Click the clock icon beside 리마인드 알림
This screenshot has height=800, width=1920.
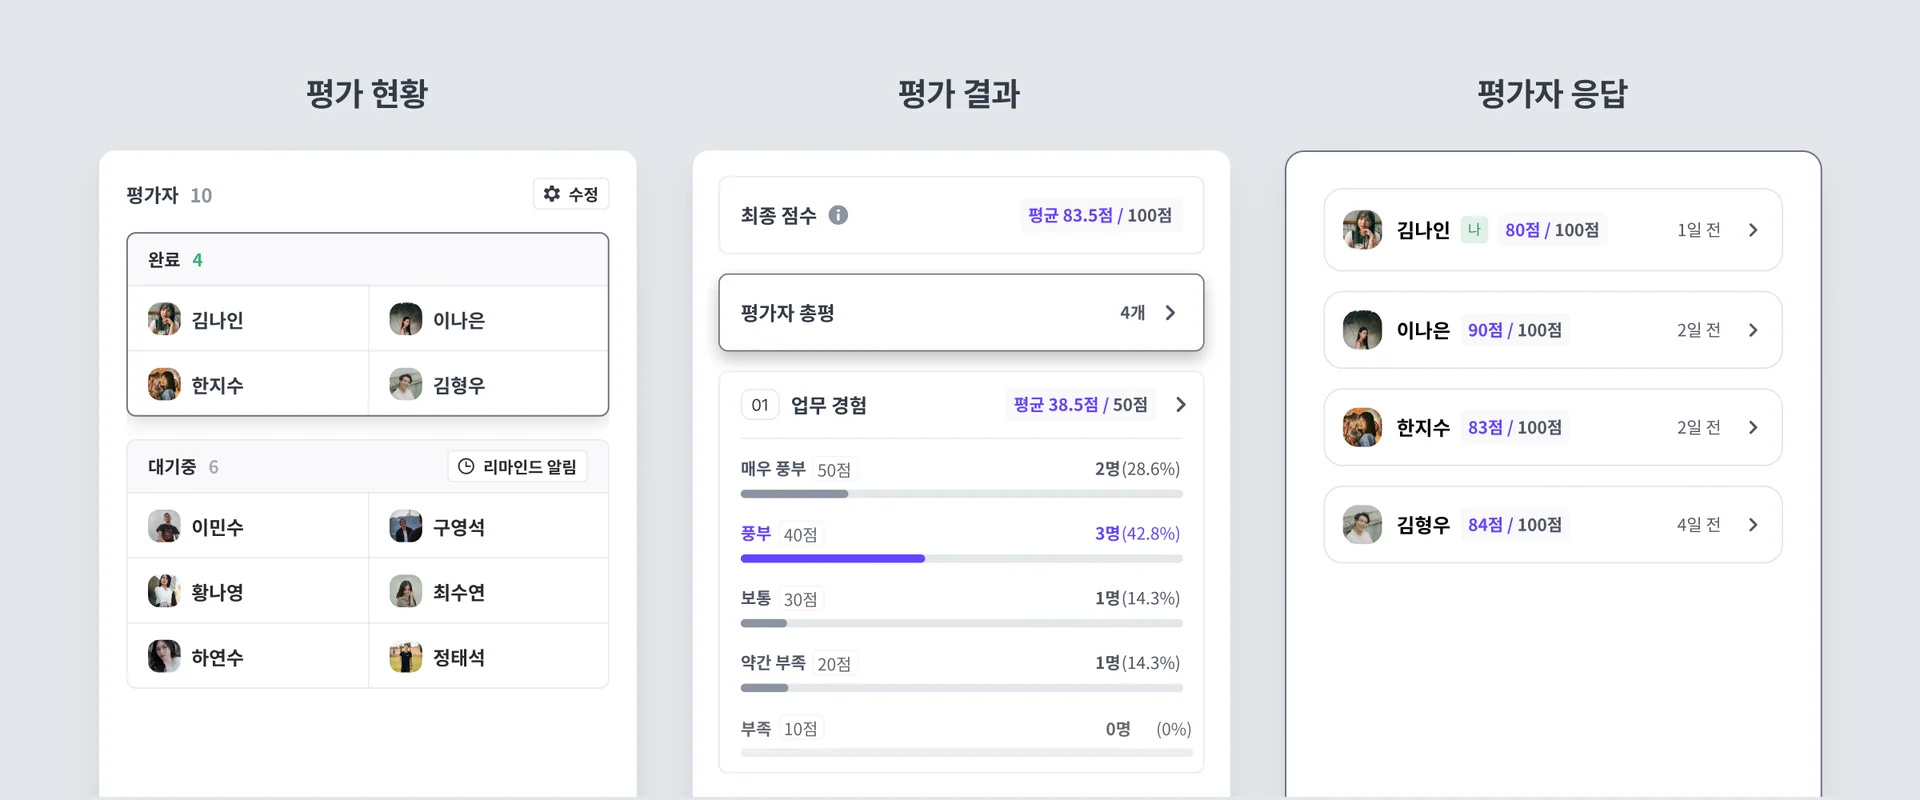(x=464, y=465)
